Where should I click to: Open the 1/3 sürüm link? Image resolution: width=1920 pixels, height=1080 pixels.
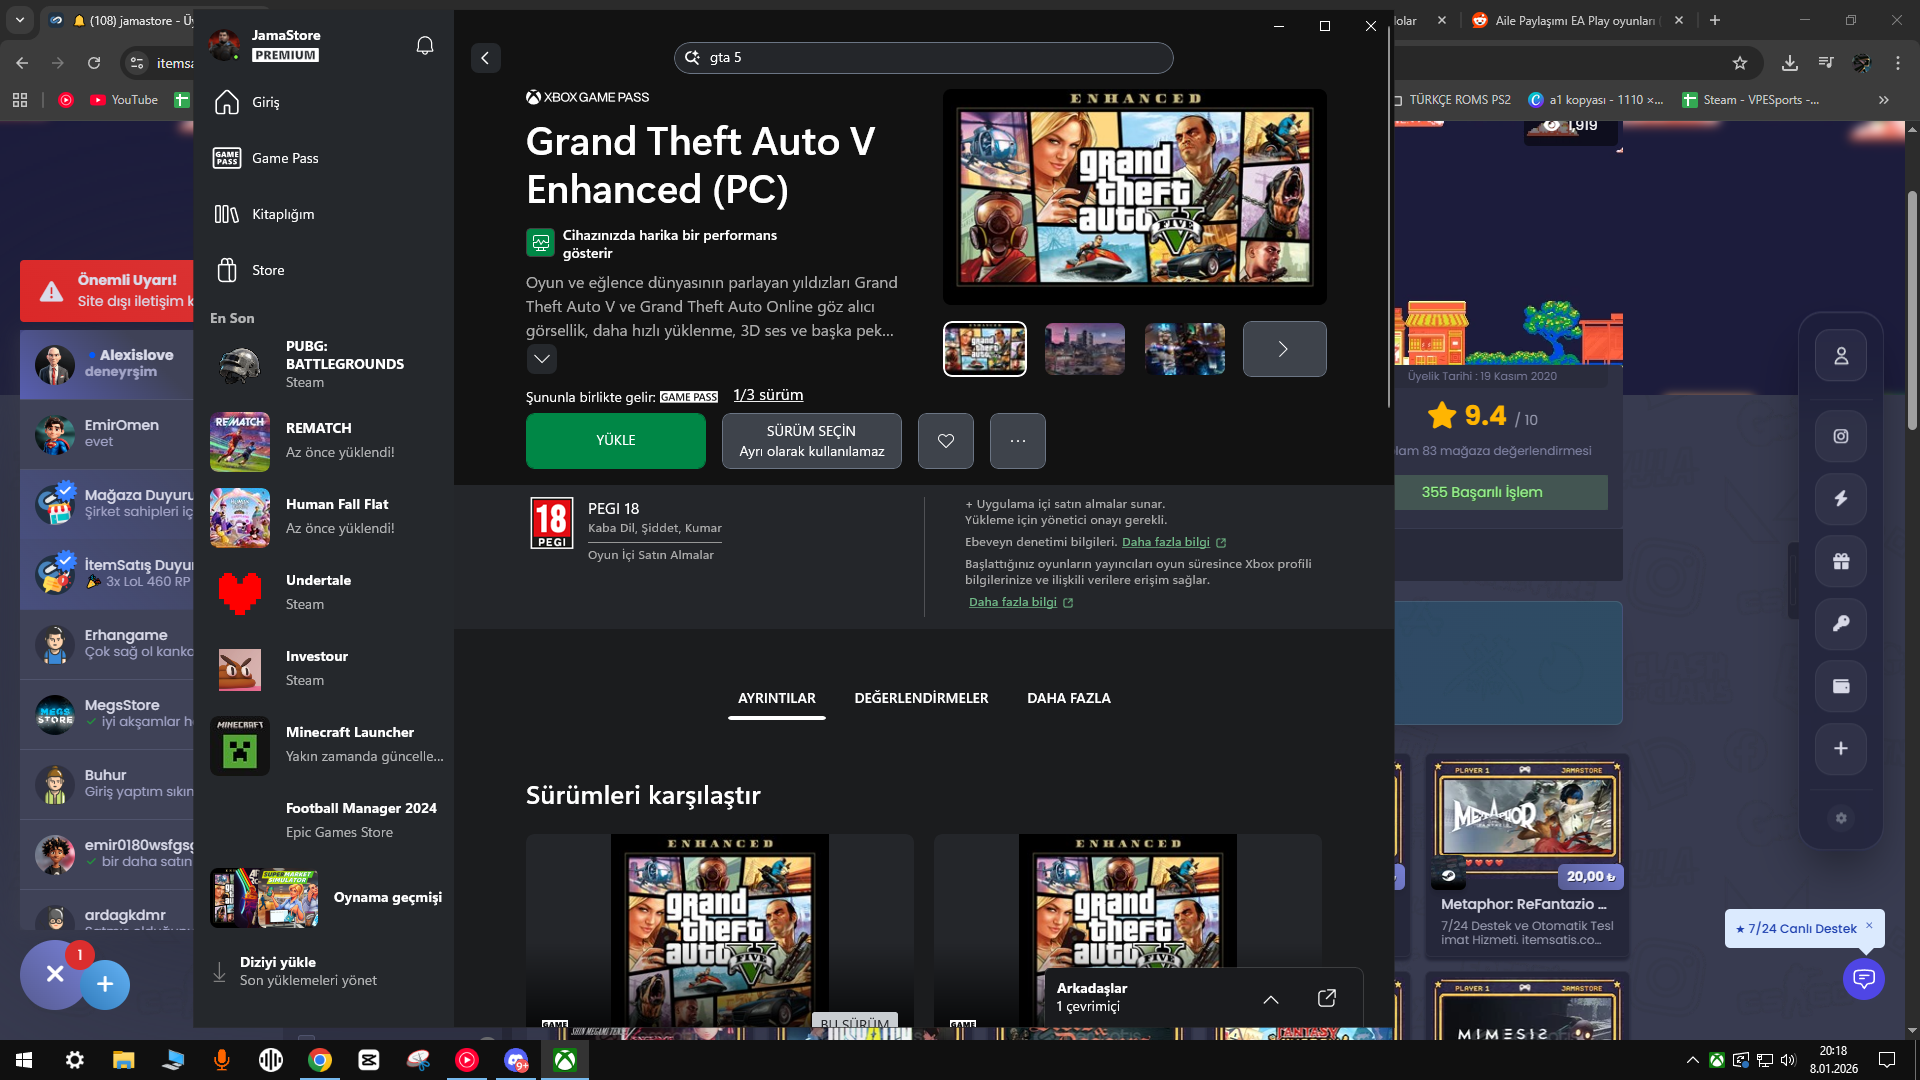coord(768,395)
